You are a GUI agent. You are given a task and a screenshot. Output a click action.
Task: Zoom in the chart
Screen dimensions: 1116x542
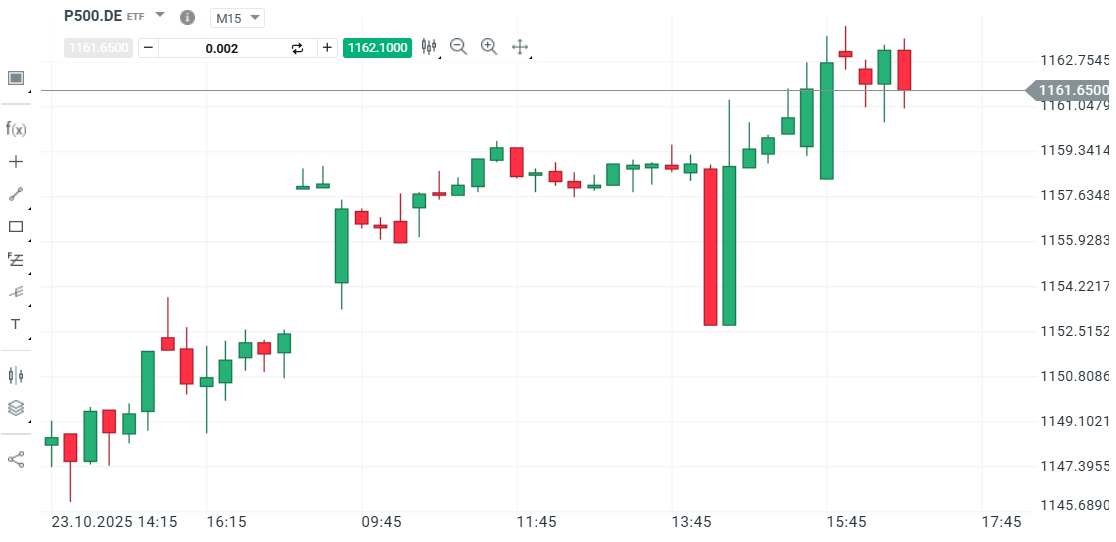pos(489,46)
